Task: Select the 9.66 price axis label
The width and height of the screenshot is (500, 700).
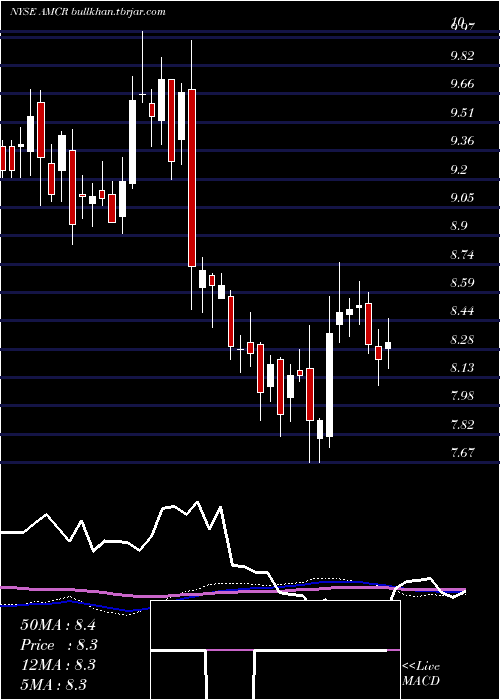Action: [463, 84]
